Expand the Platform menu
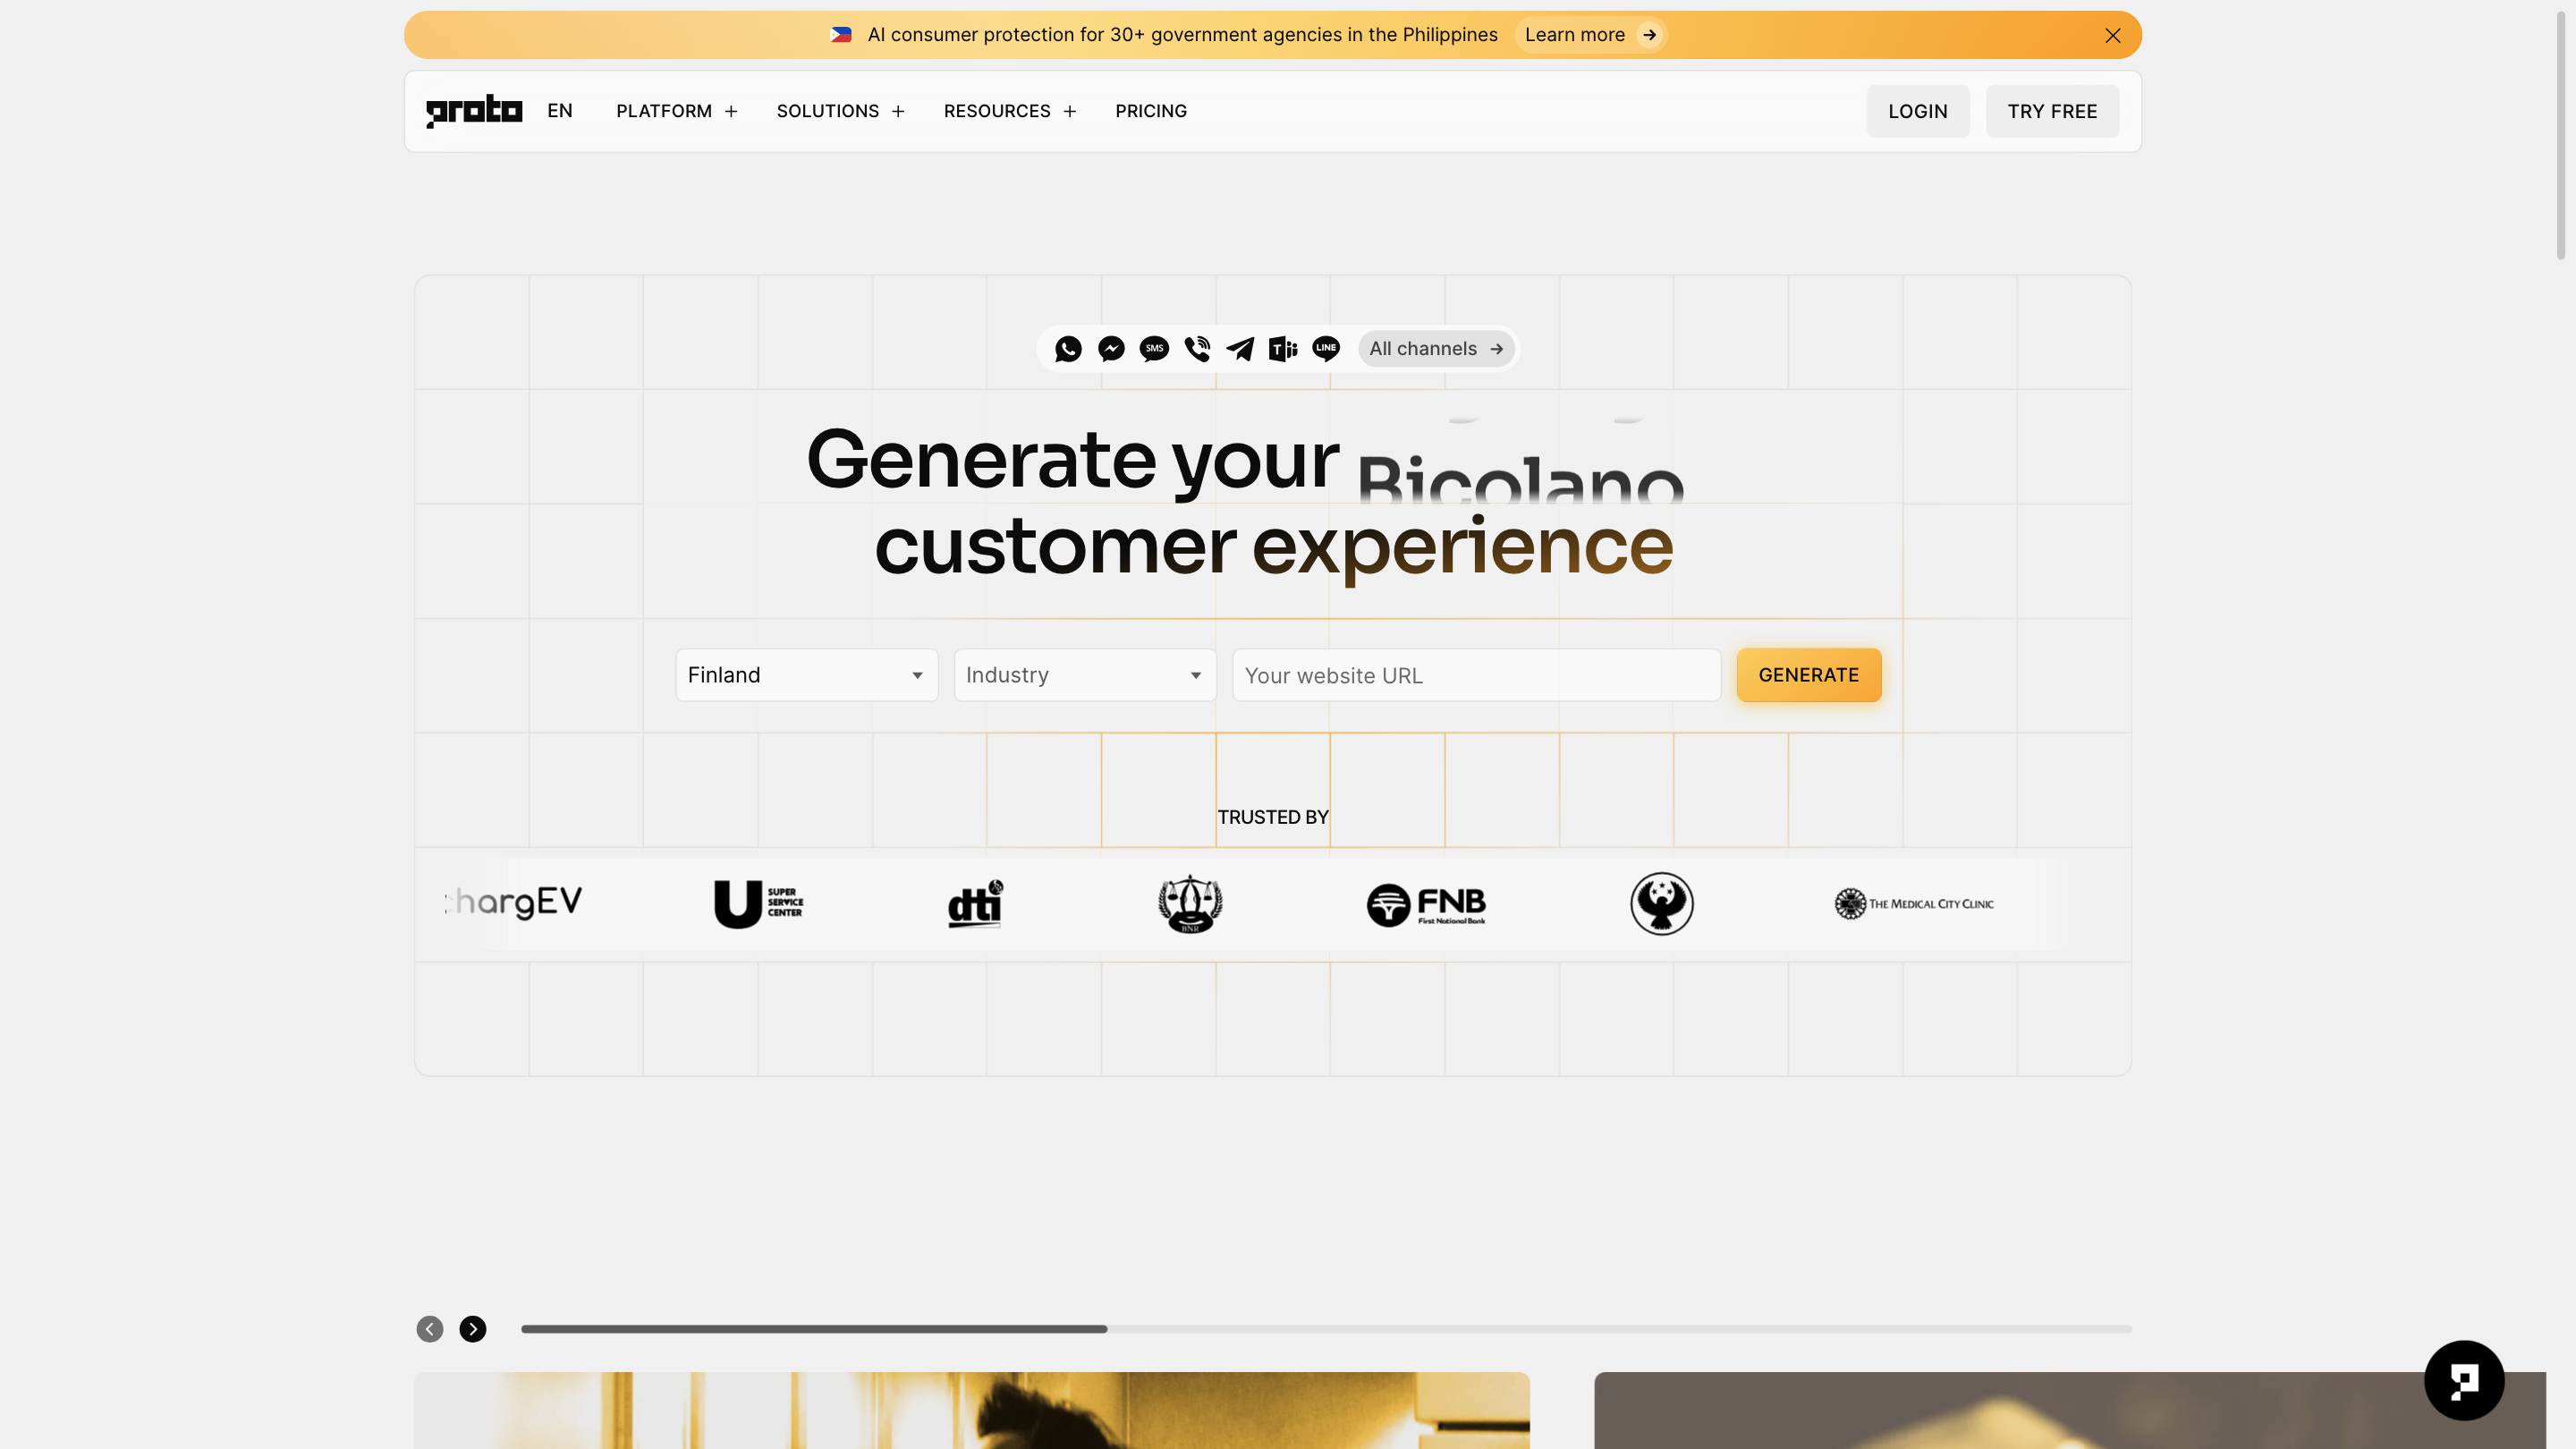2576x1449 pixels. click(x=677, y=111)
